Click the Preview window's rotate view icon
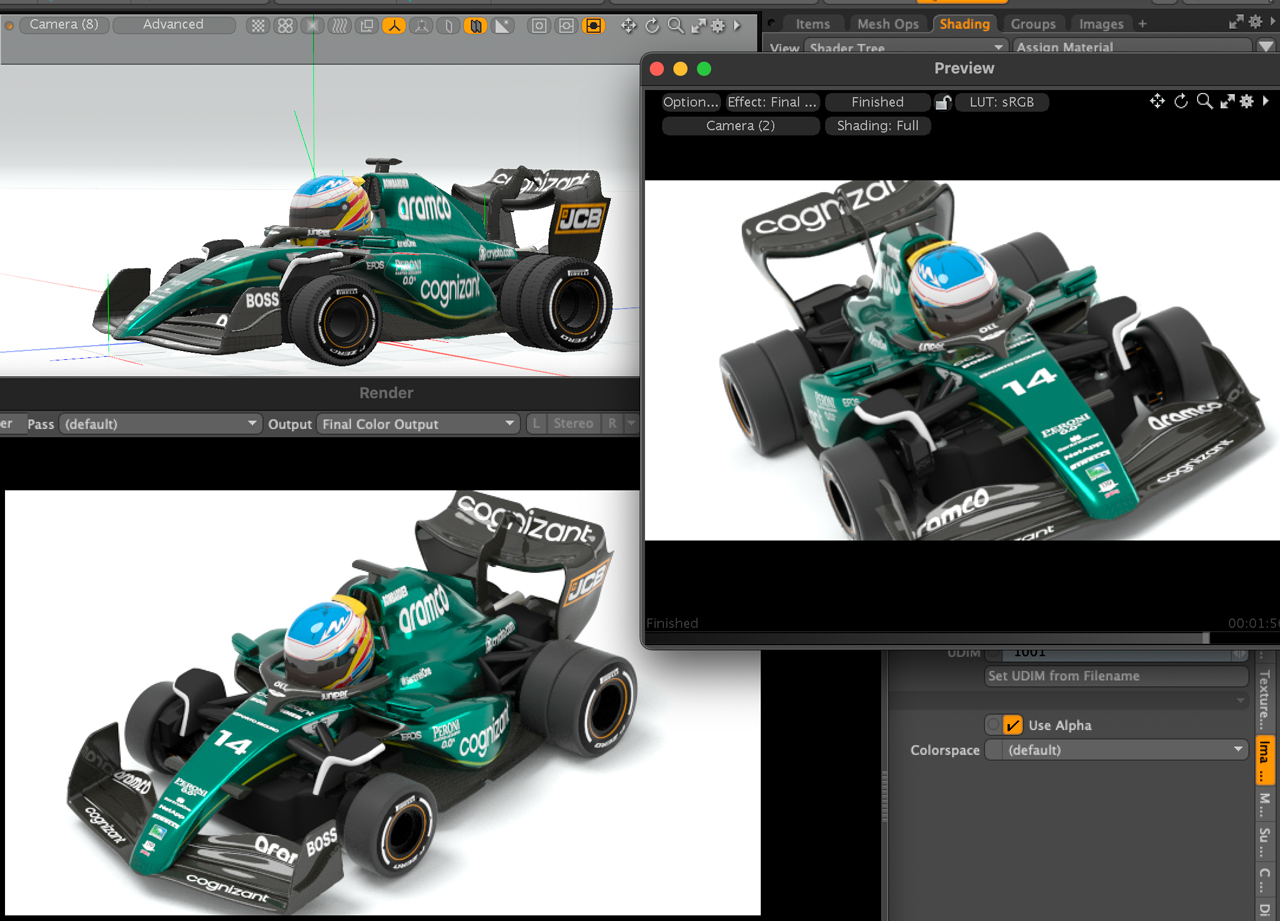This screenshot has width=1280, height=921. click(x=1181, y=101)
